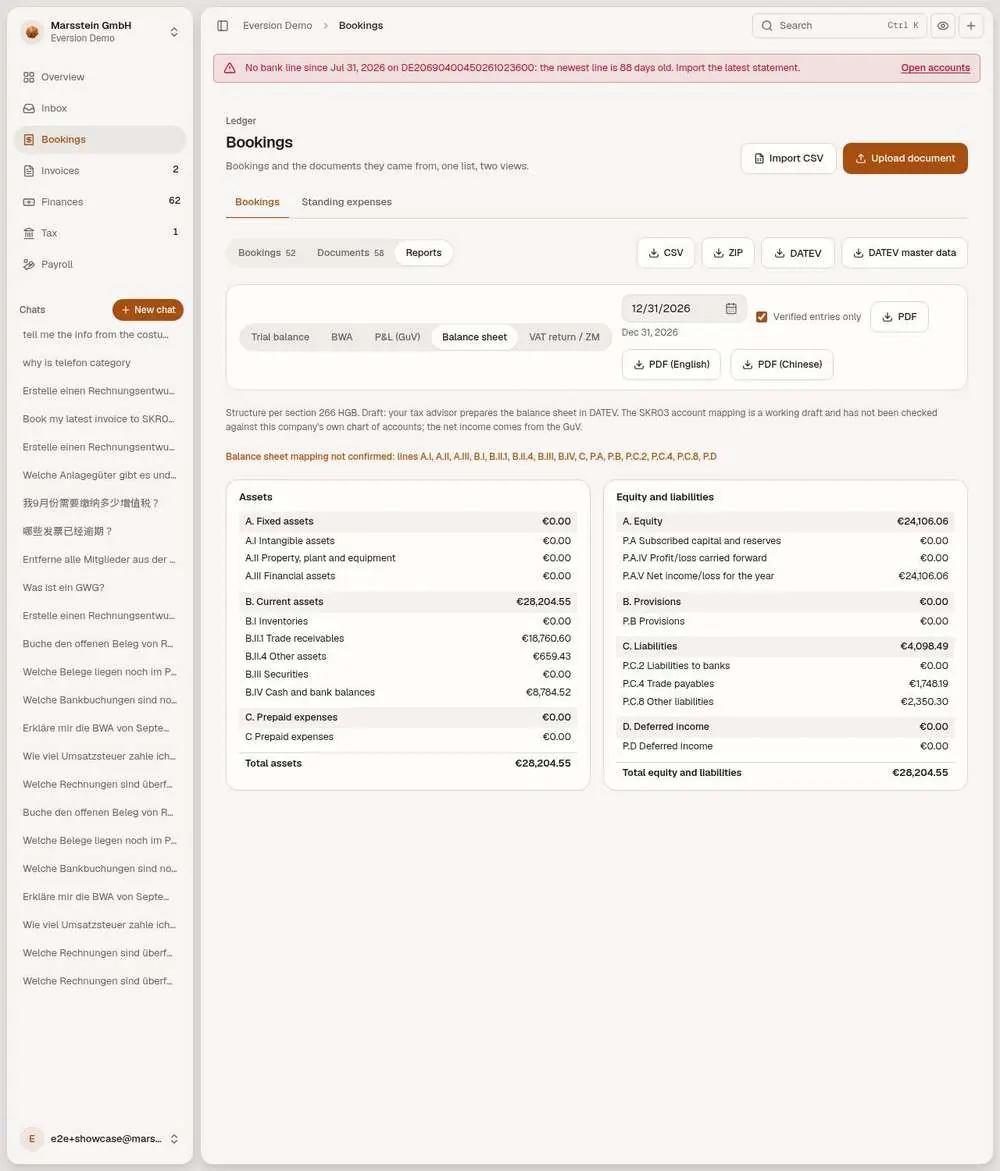Screen dimensions: 1000x1171
Task: Click the plus icon in top bar
Action: point(971,25)
